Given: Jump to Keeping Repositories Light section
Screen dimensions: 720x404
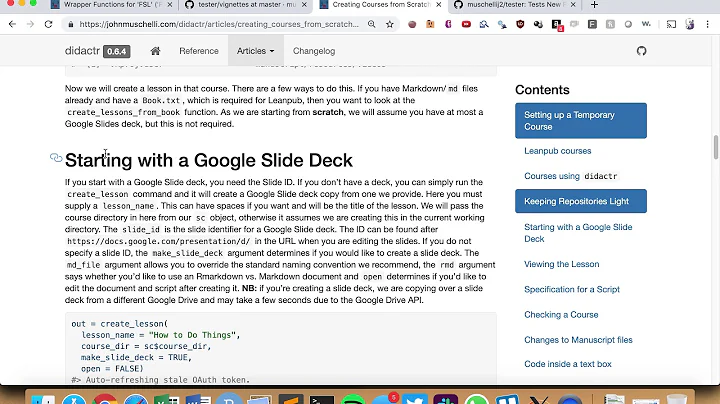Looking at the screenshot, I should pos(581,201).
